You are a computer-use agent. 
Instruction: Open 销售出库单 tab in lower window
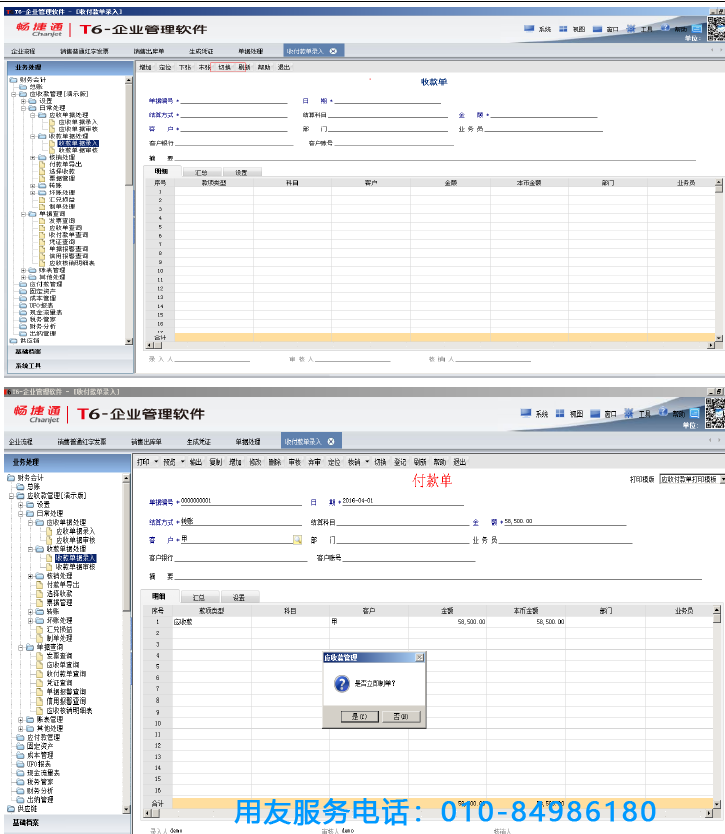tap(146, 441)
